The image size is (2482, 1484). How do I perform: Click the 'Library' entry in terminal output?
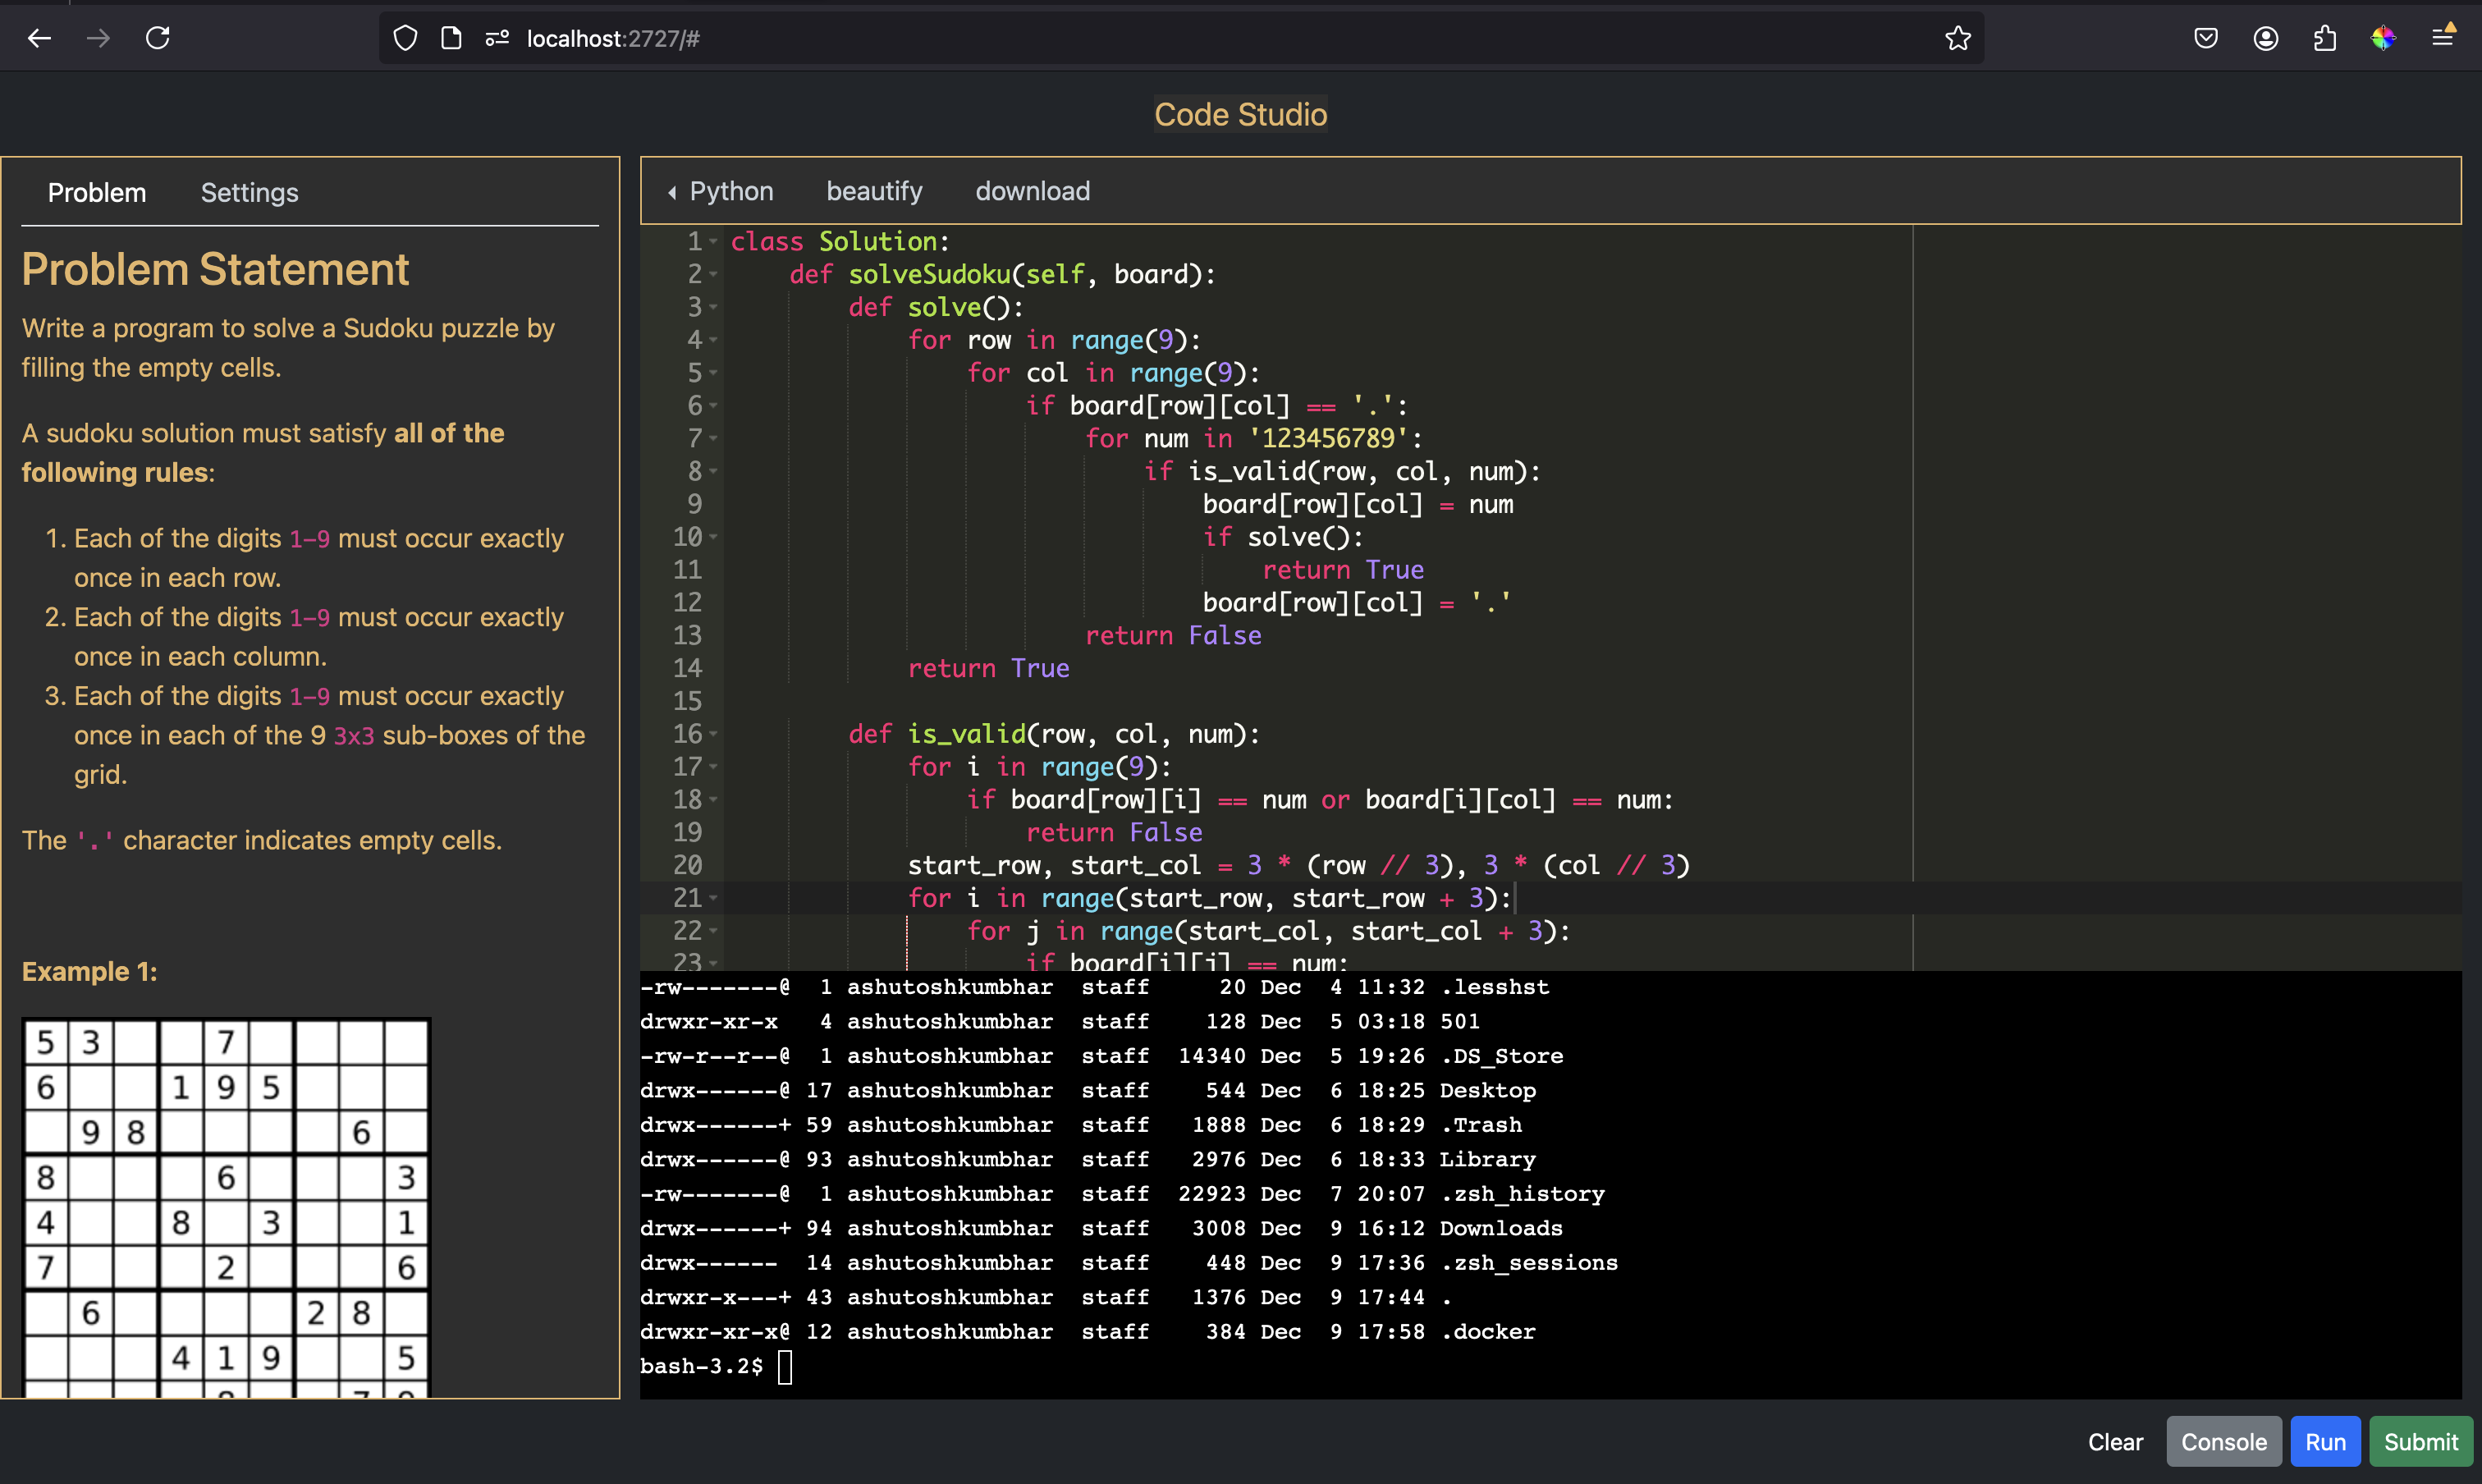pyautogui.click(x=1487, y=1159)
